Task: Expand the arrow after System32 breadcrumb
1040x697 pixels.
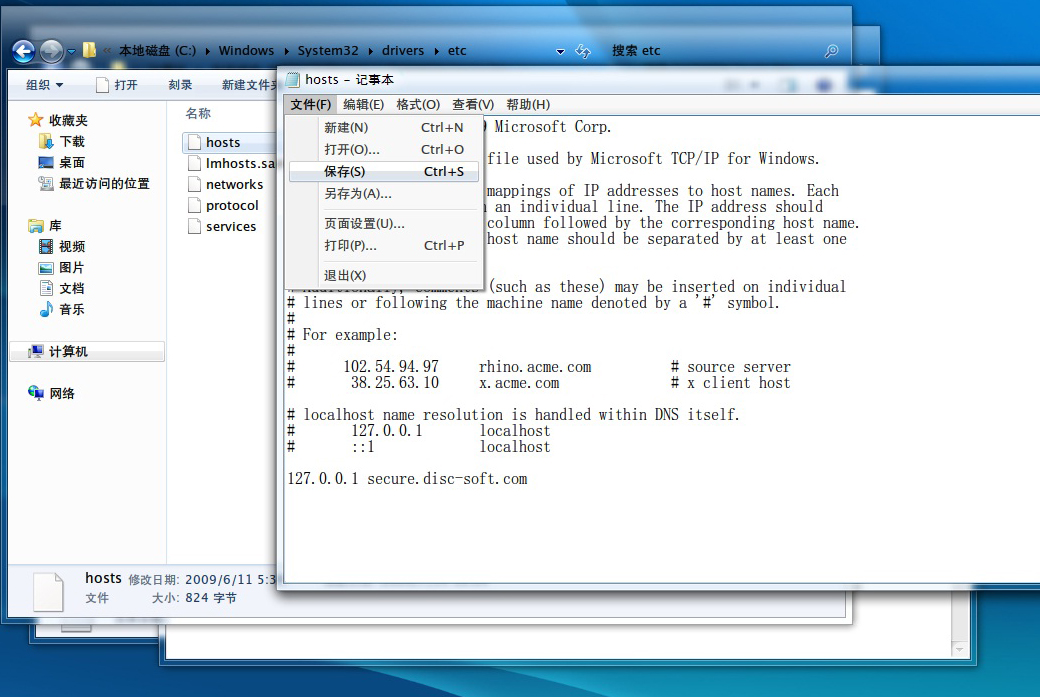Action: click(x=370, y=51)
